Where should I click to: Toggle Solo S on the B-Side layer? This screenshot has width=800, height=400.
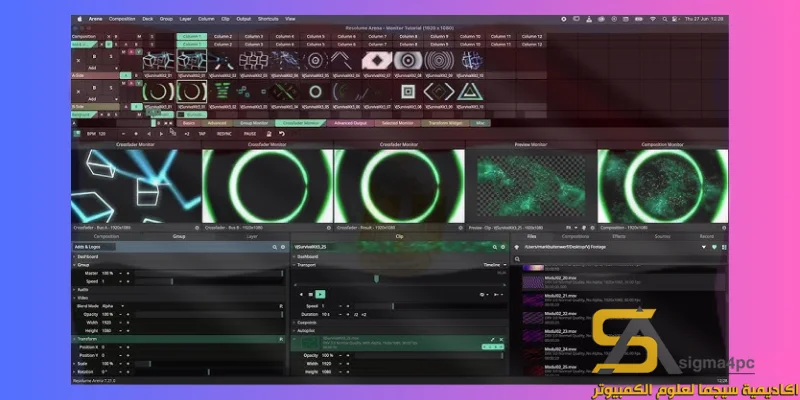pyautogui.click(x=111, y=88)
